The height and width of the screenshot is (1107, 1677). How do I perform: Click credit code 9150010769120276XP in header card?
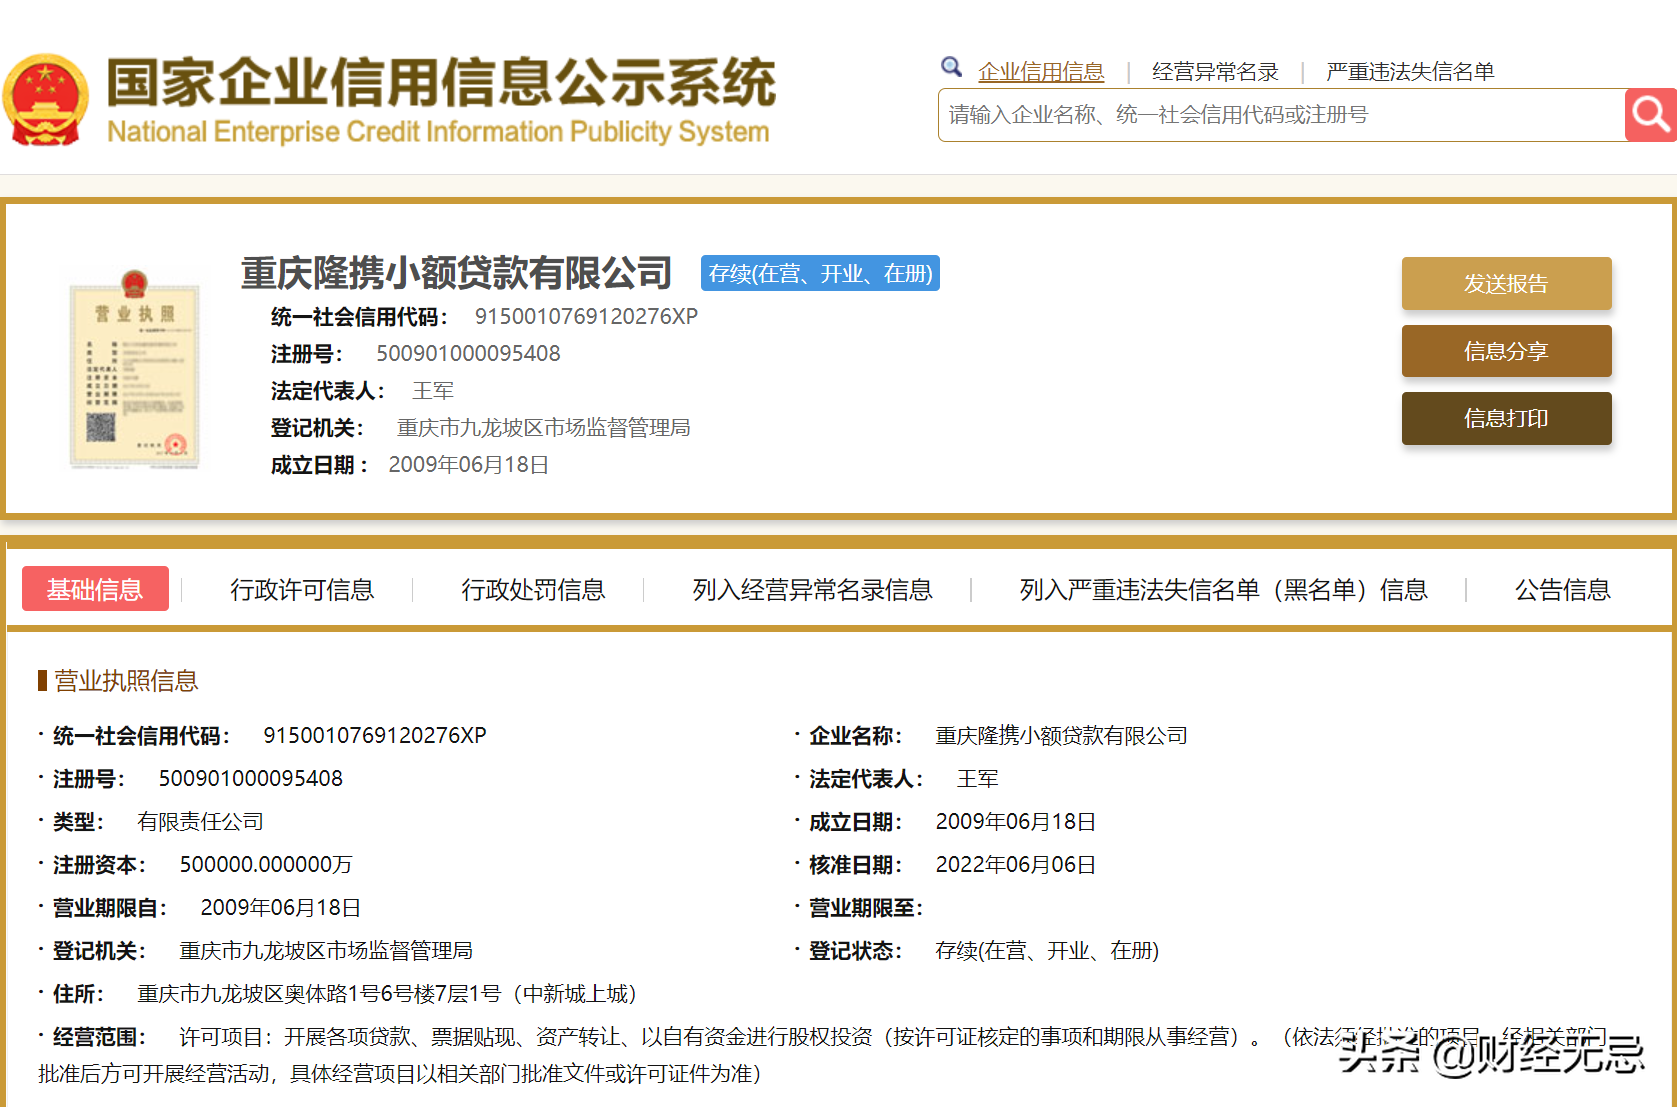(x=586, y=316)
